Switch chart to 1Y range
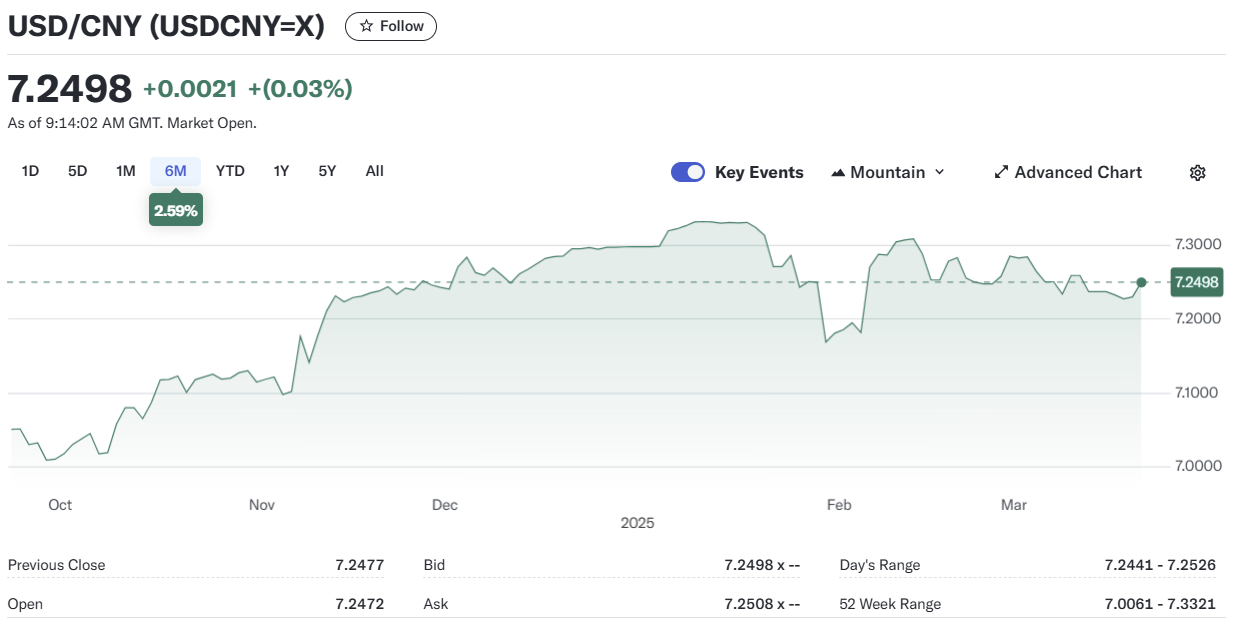Image resolution: width=1250 pixels, height=623 pixels. coord(281,171)
